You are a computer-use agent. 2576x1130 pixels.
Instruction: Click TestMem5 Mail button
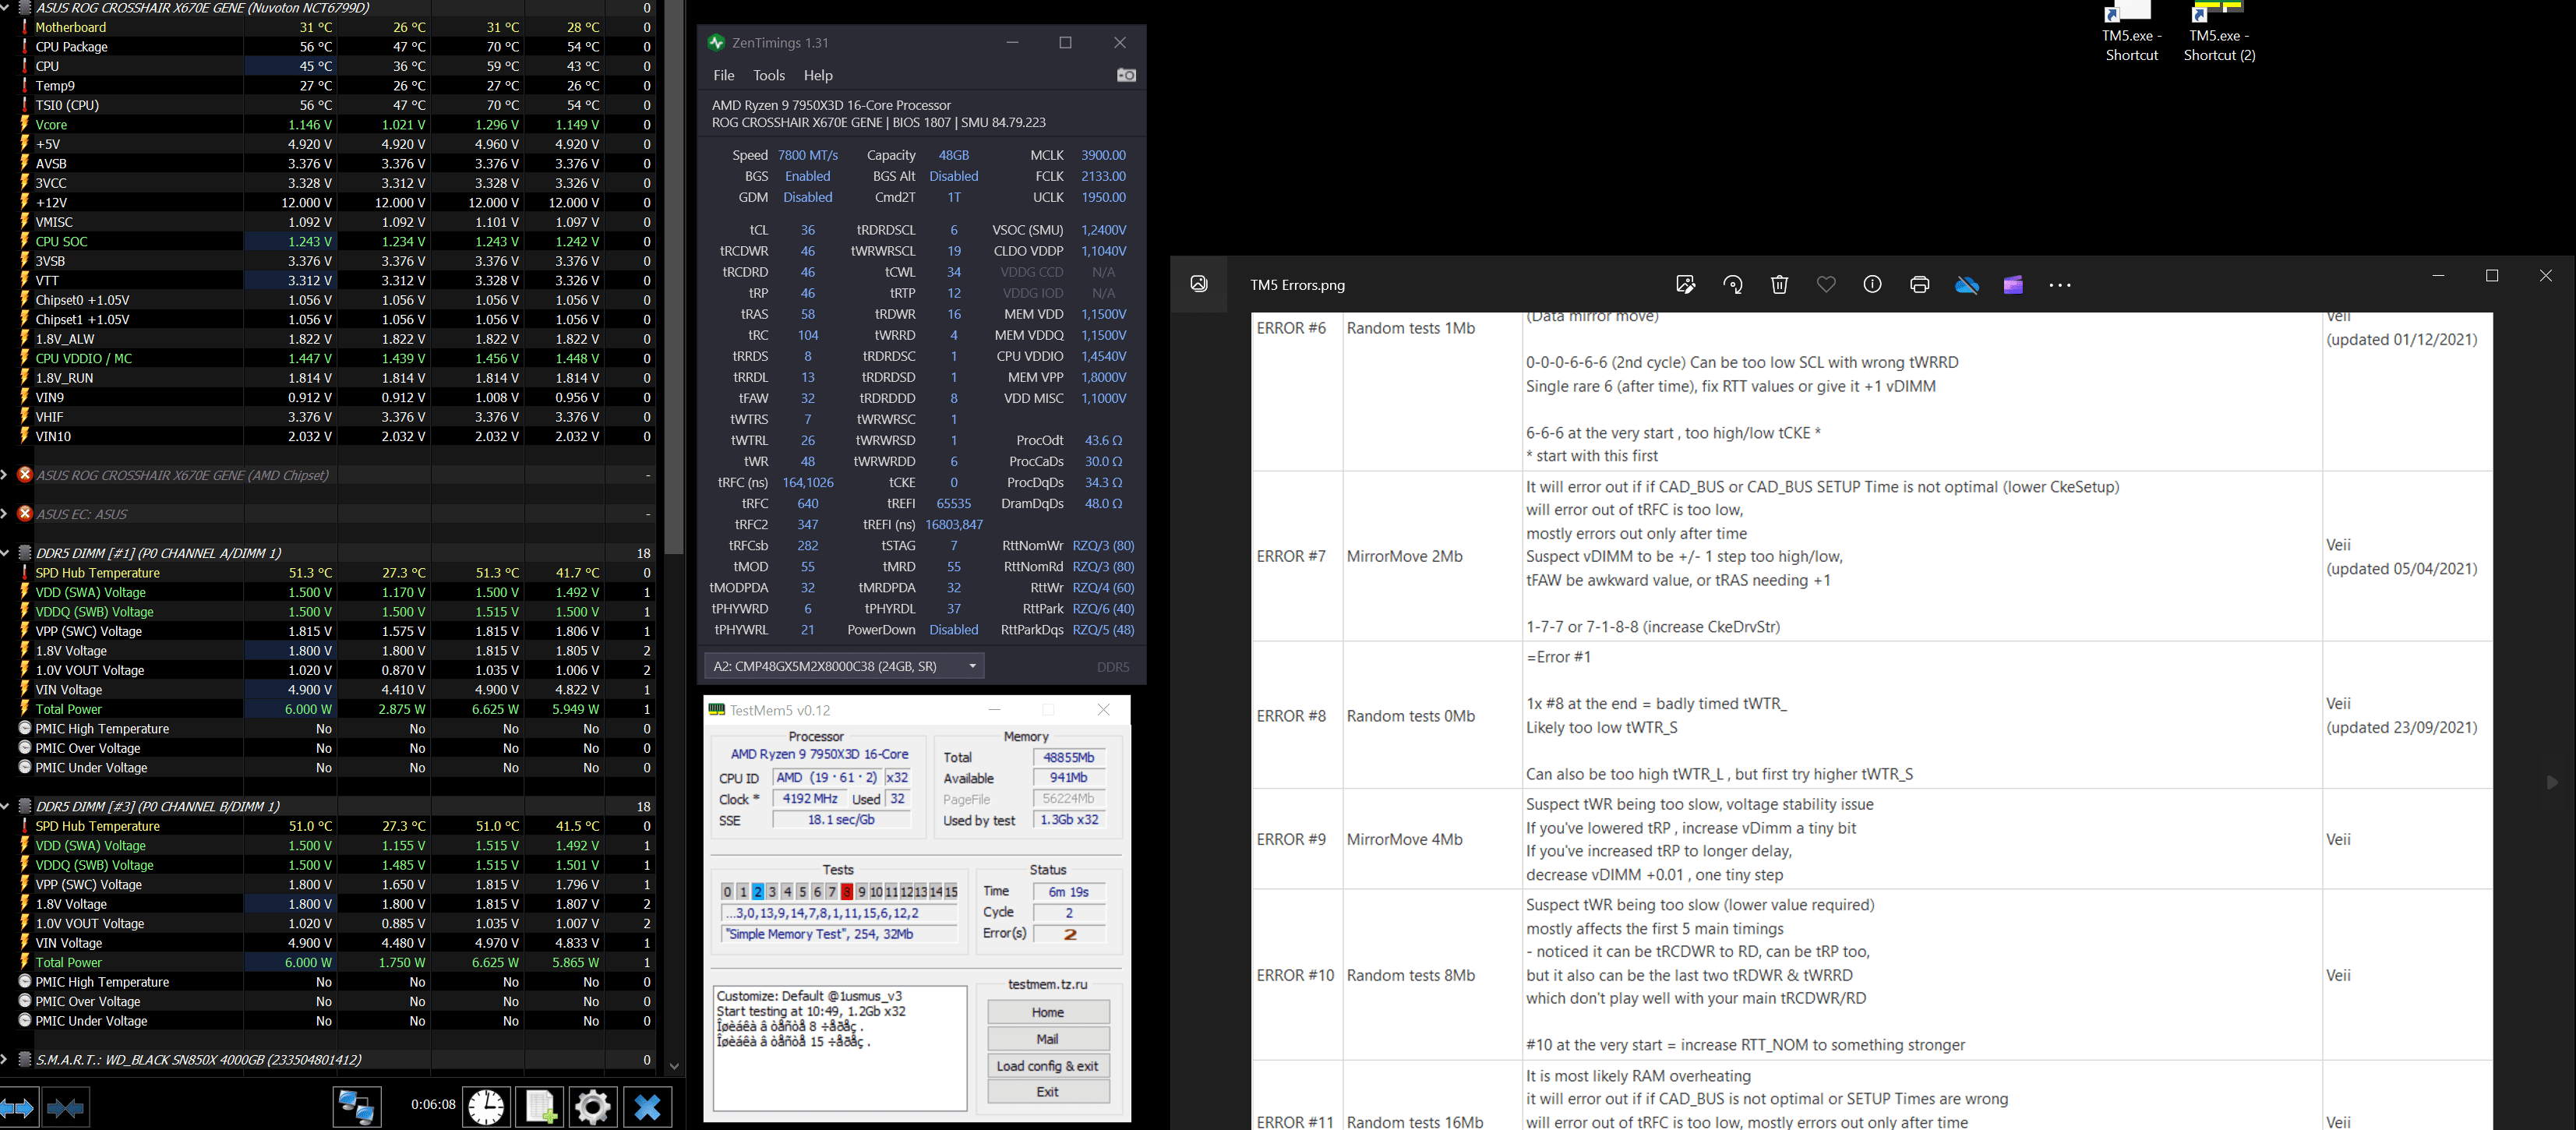coord(1048,1039)
